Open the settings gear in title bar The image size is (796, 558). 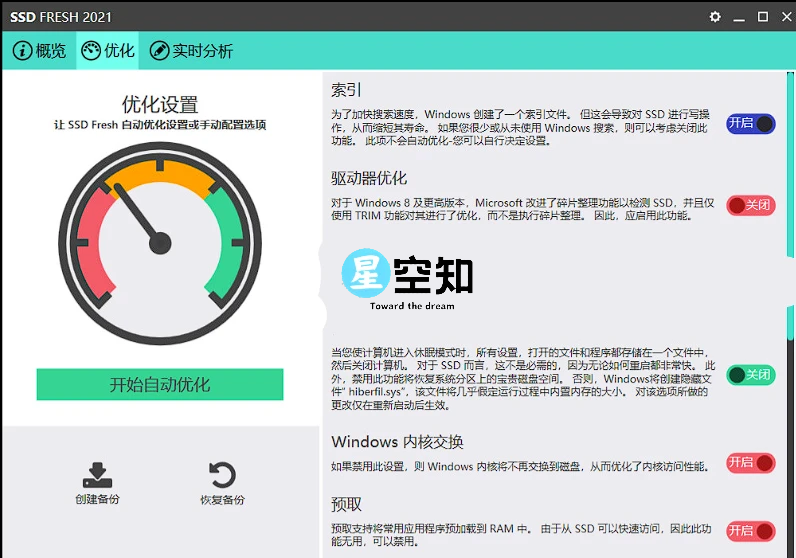pos(715,17)
